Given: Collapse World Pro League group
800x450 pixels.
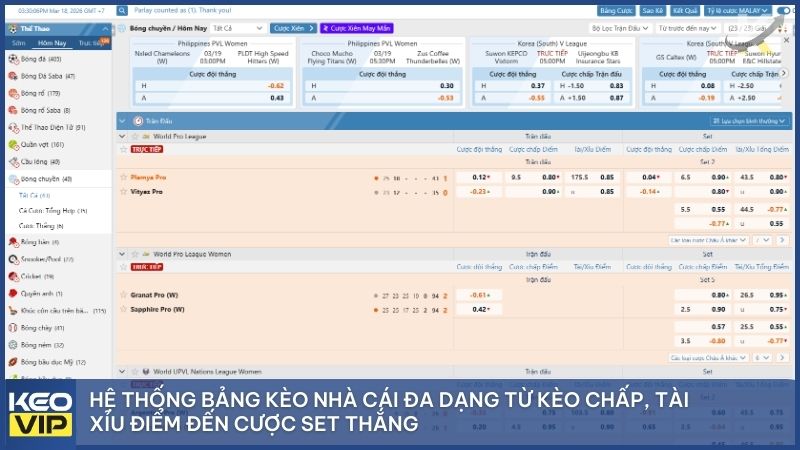Looking at the screenshot, I should (122, 137).
